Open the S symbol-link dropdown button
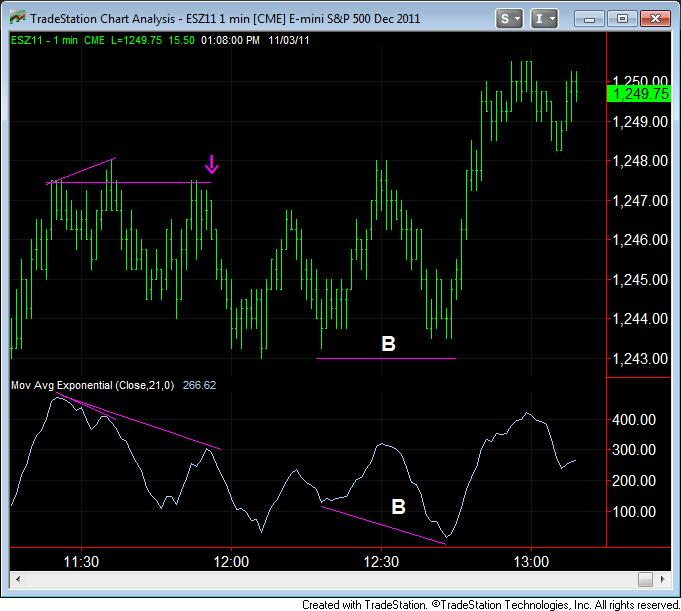681x611 pixels. pyautogui.click(x=509, y=19)
